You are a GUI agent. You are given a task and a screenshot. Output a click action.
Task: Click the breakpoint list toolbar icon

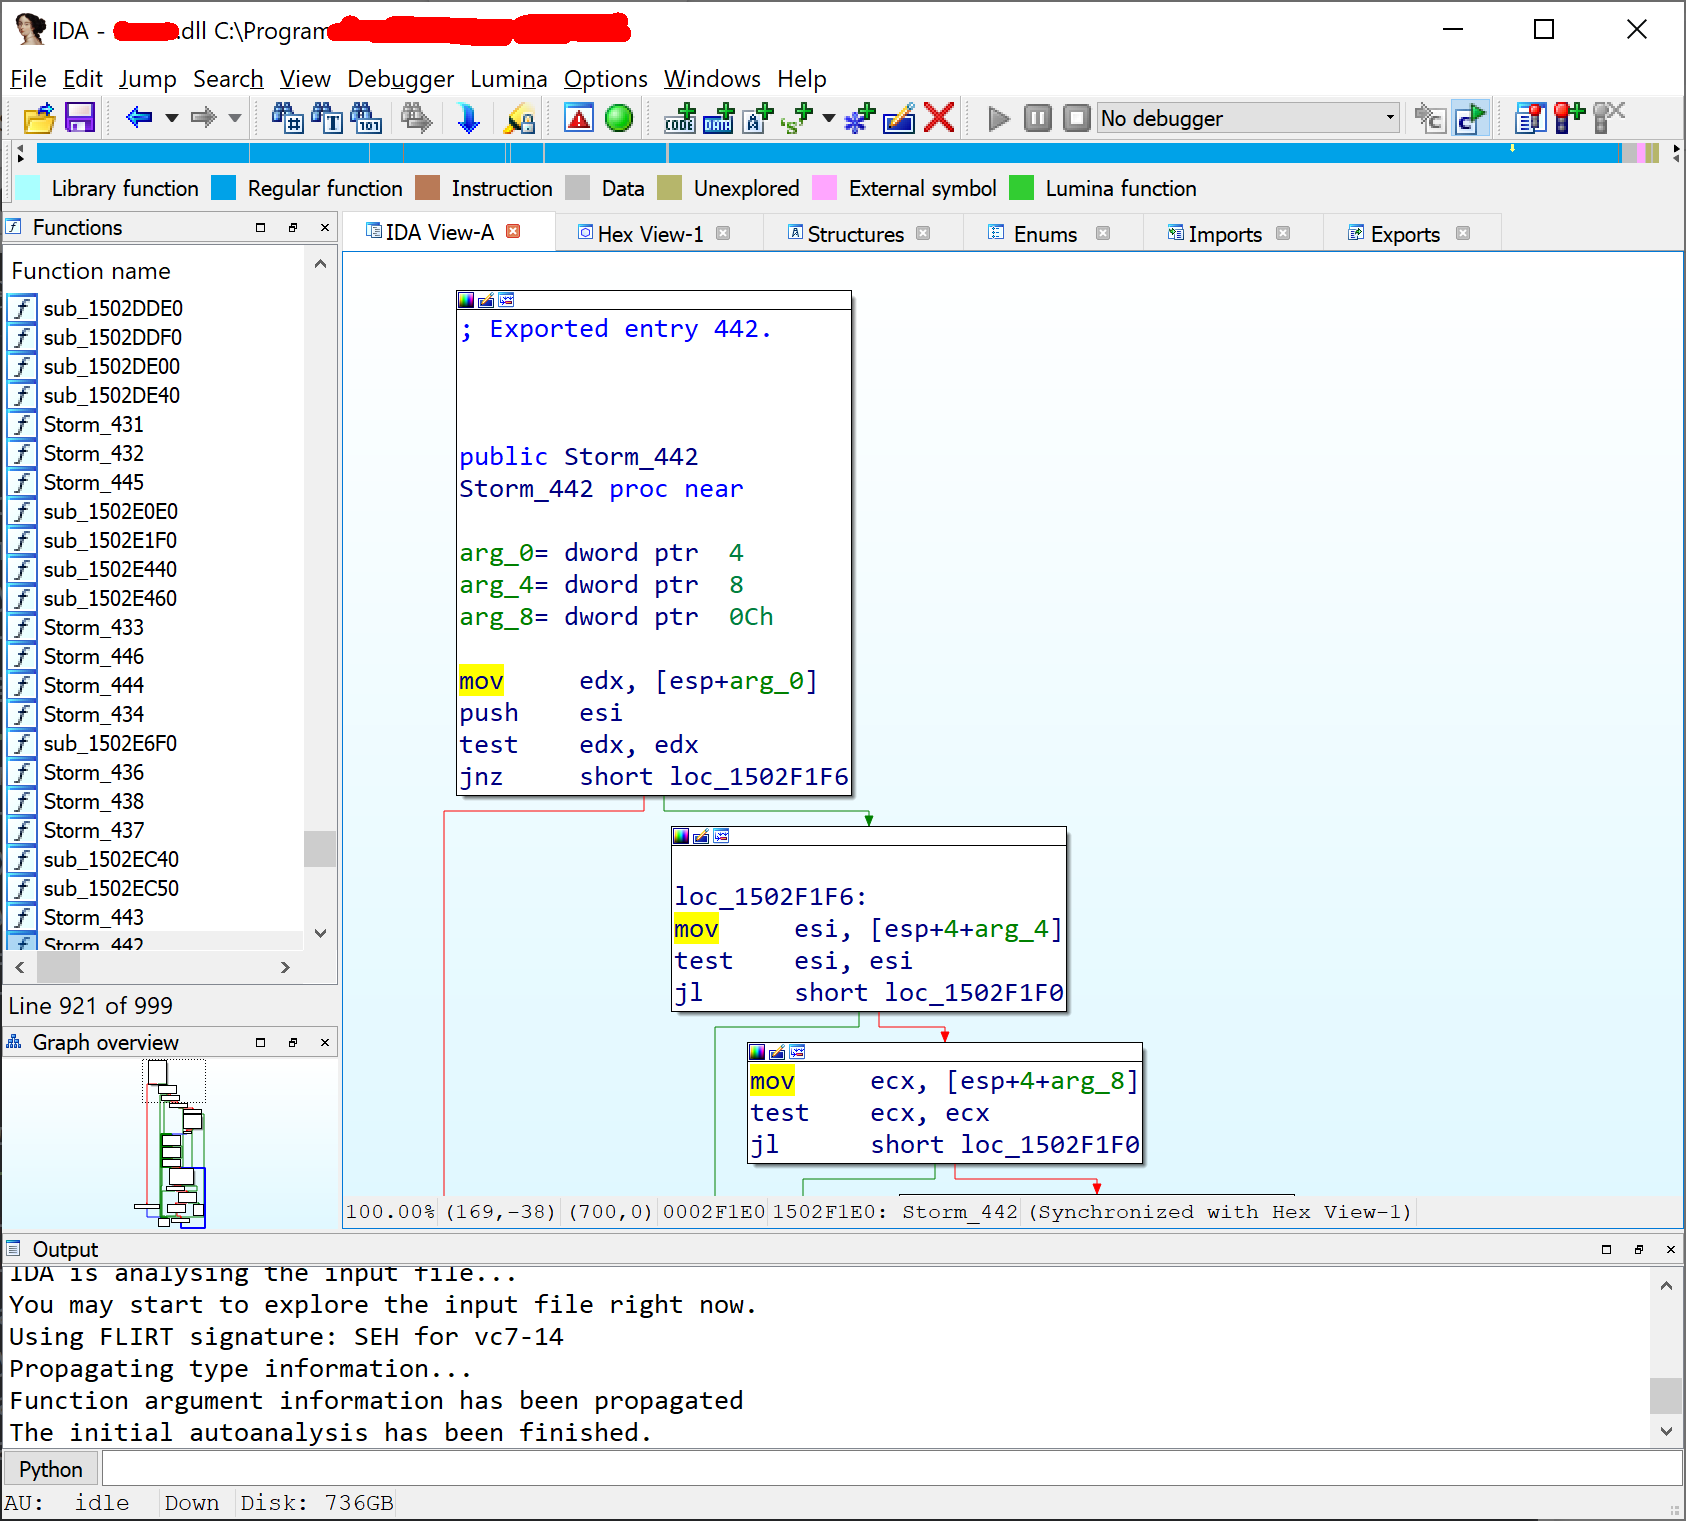click(x=1530, y=118)
